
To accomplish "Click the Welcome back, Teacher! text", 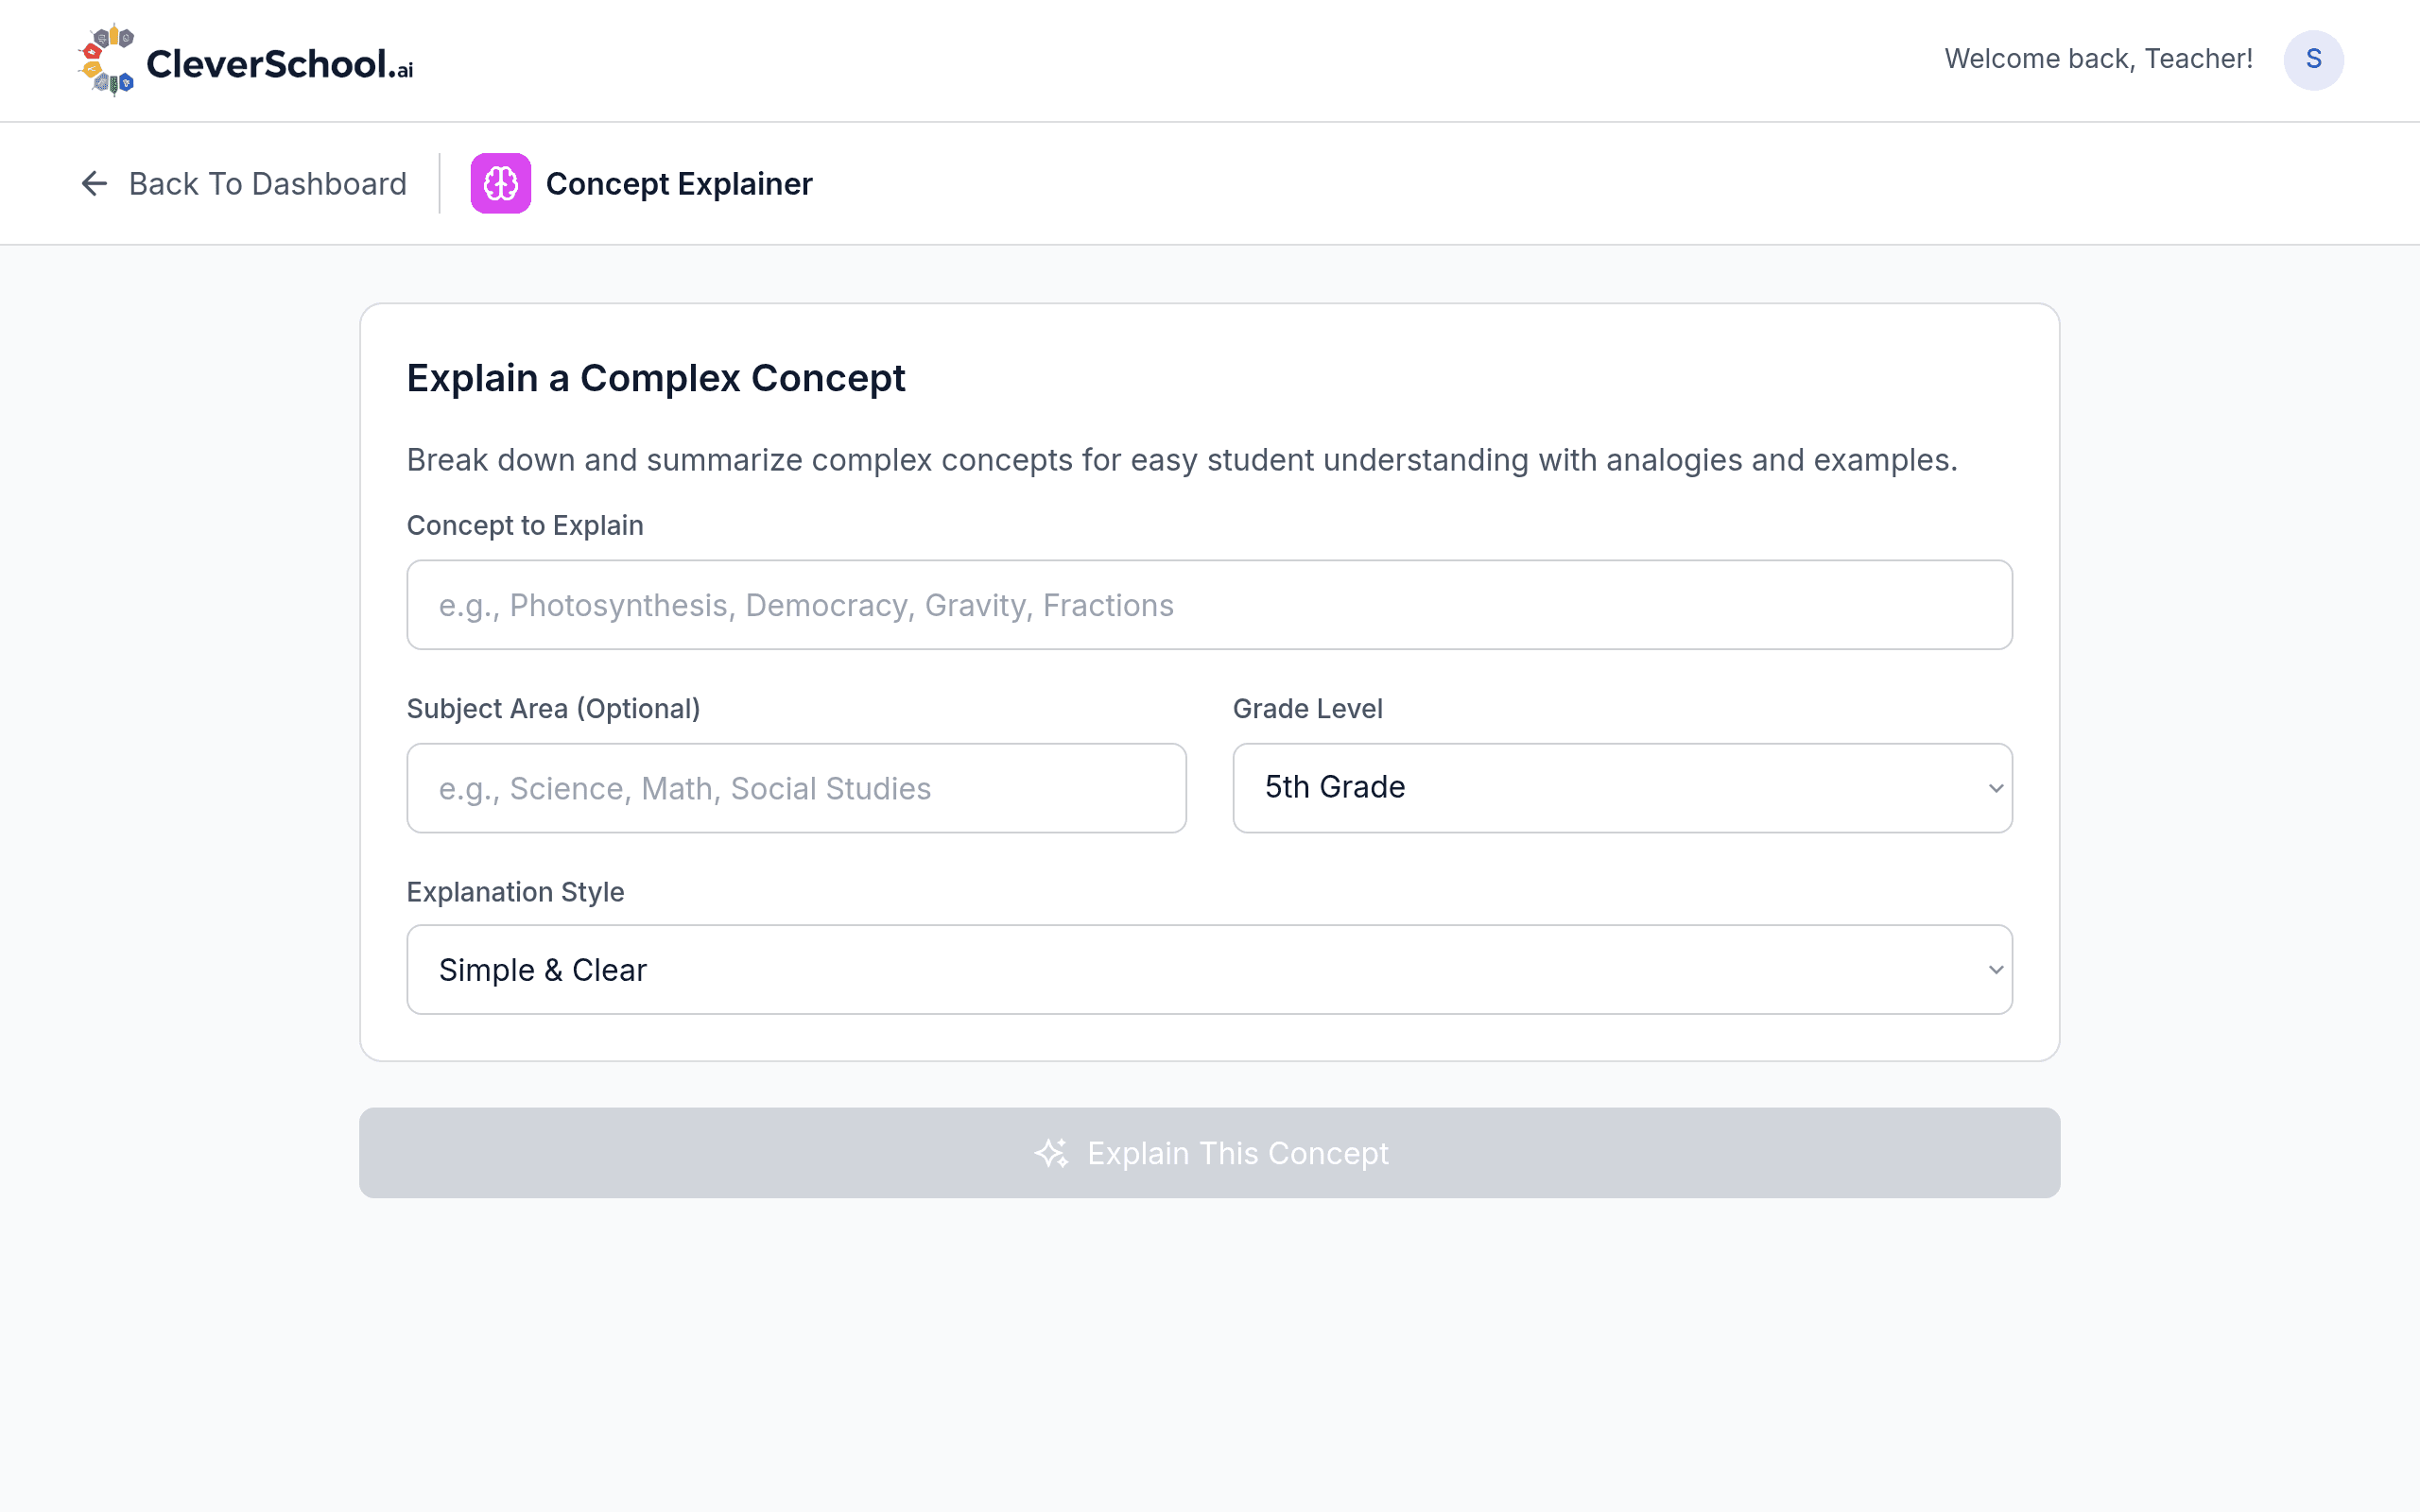I will coord(2098,59).
